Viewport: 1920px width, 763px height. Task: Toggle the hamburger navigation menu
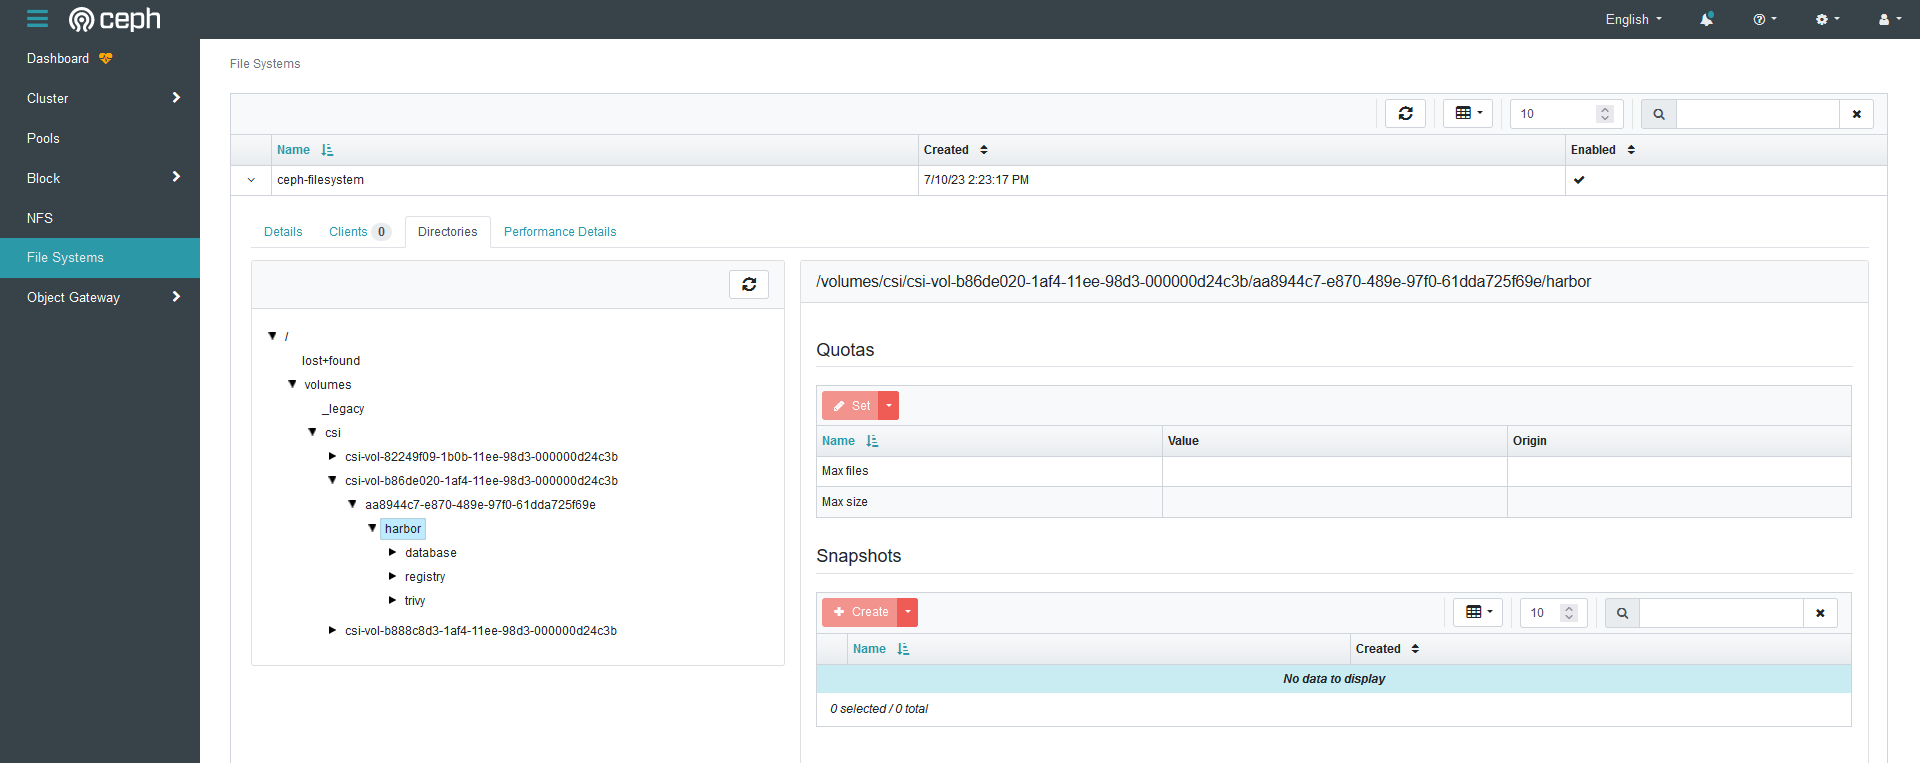click(x=37, y=19)
